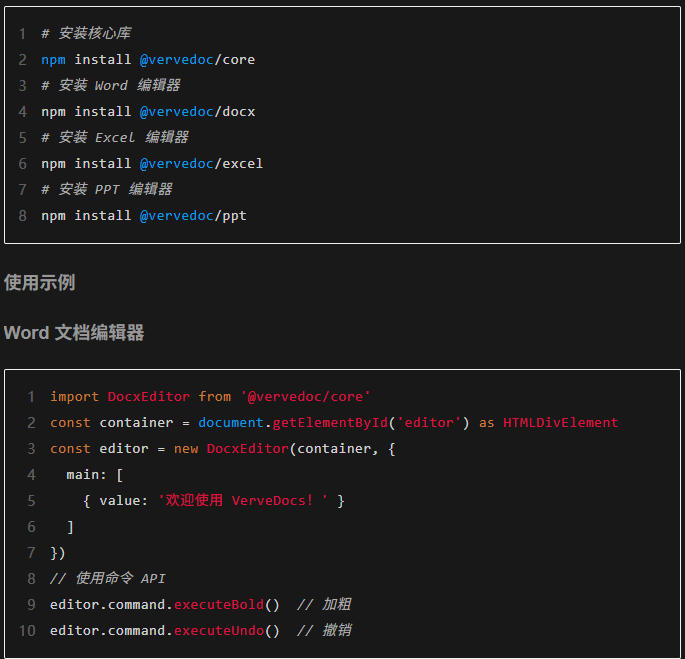Select the line 'npm install @vervedoc/core'
Image resolution: width=685 pixels, height=659 pixels.
[148, 59]
